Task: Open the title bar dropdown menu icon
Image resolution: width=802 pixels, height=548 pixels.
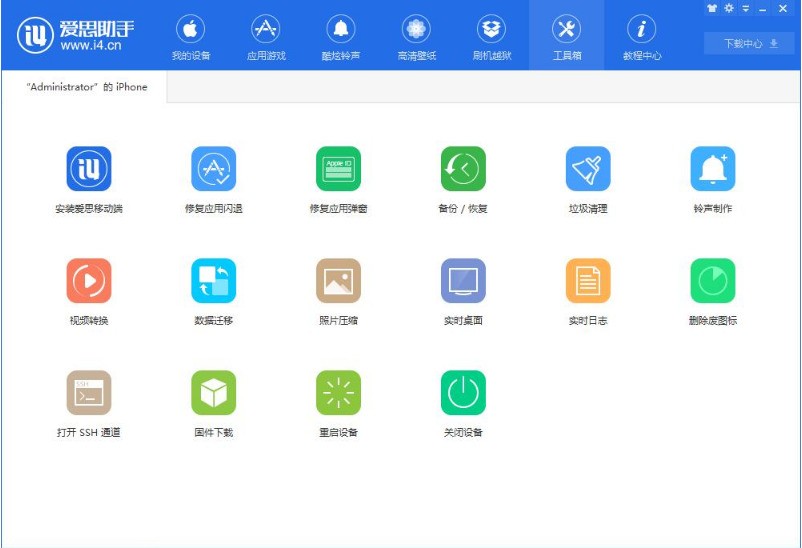Action: 746,8
